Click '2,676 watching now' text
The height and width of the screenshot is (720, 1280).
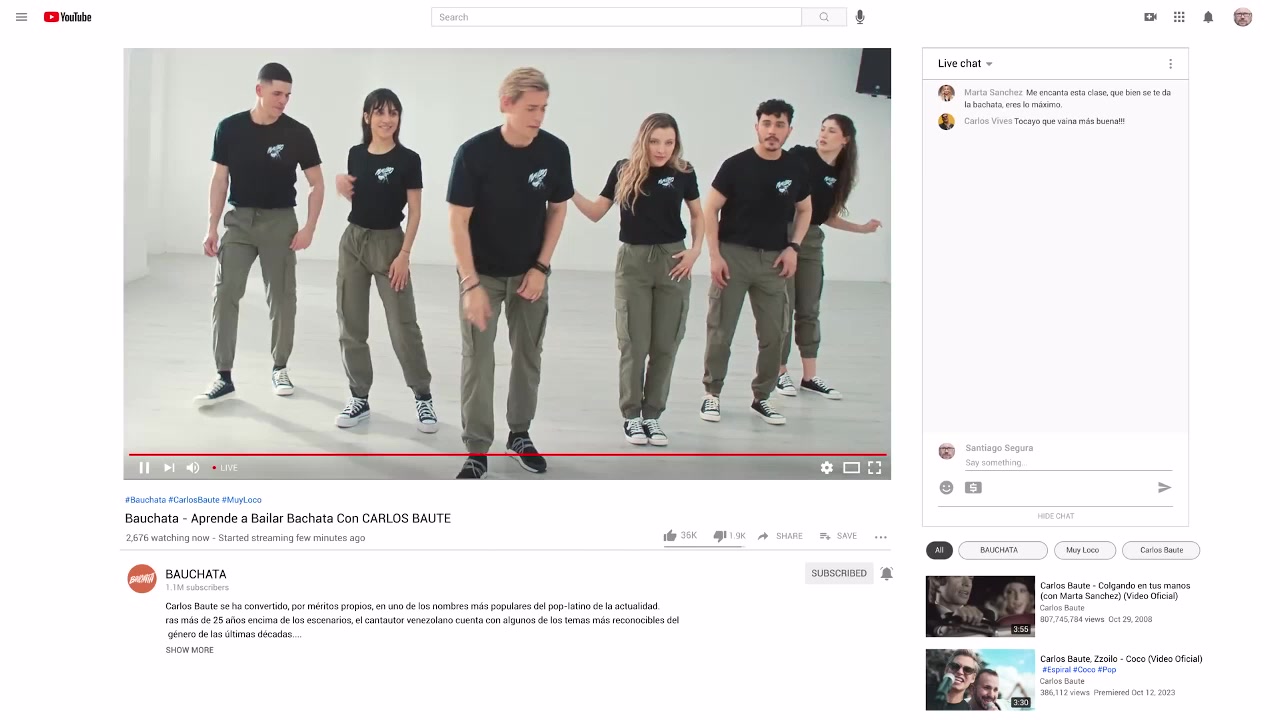coord(168,538)
